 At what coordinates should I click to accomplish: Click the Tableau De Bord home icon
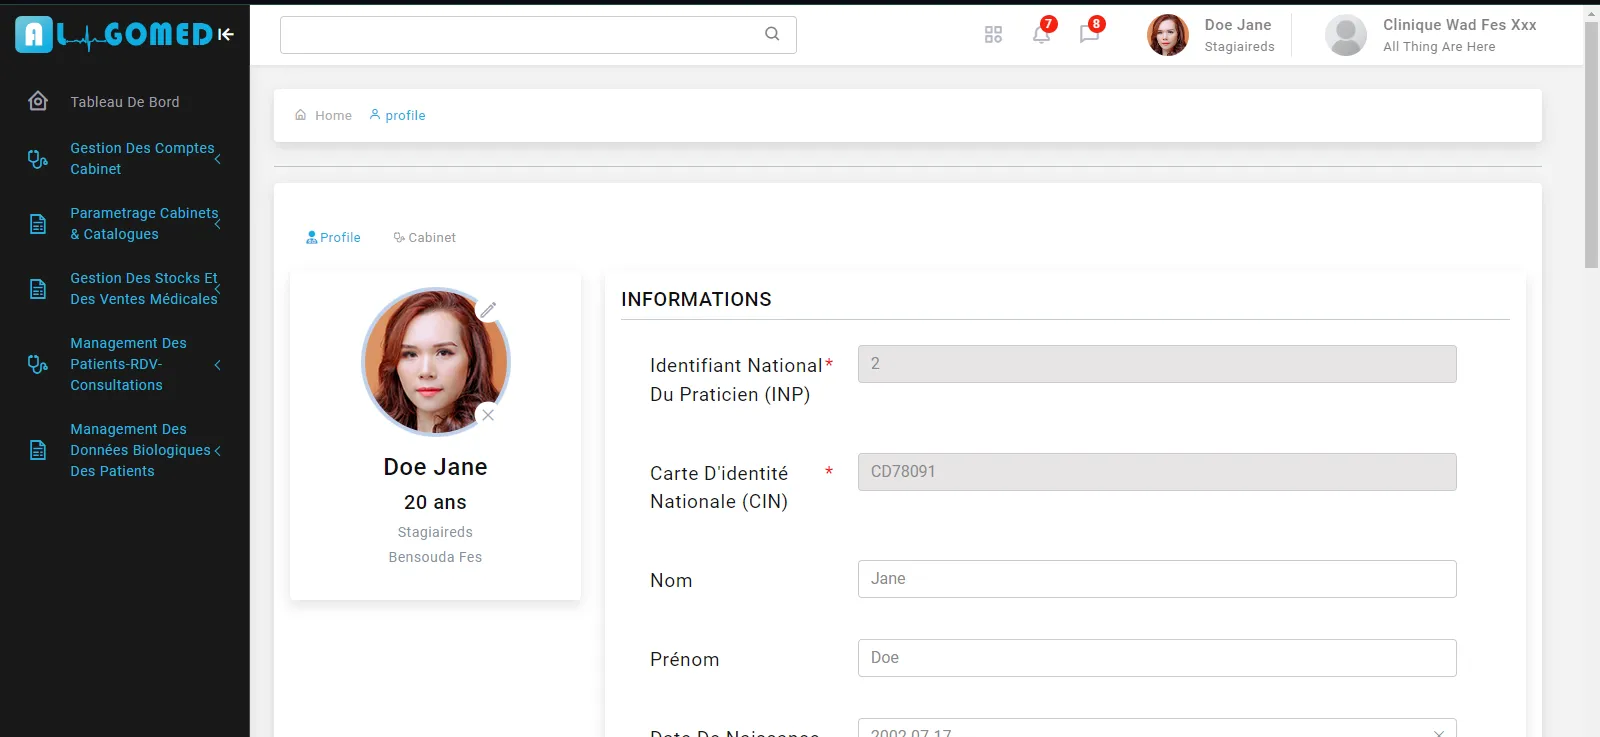click(38, 102)
